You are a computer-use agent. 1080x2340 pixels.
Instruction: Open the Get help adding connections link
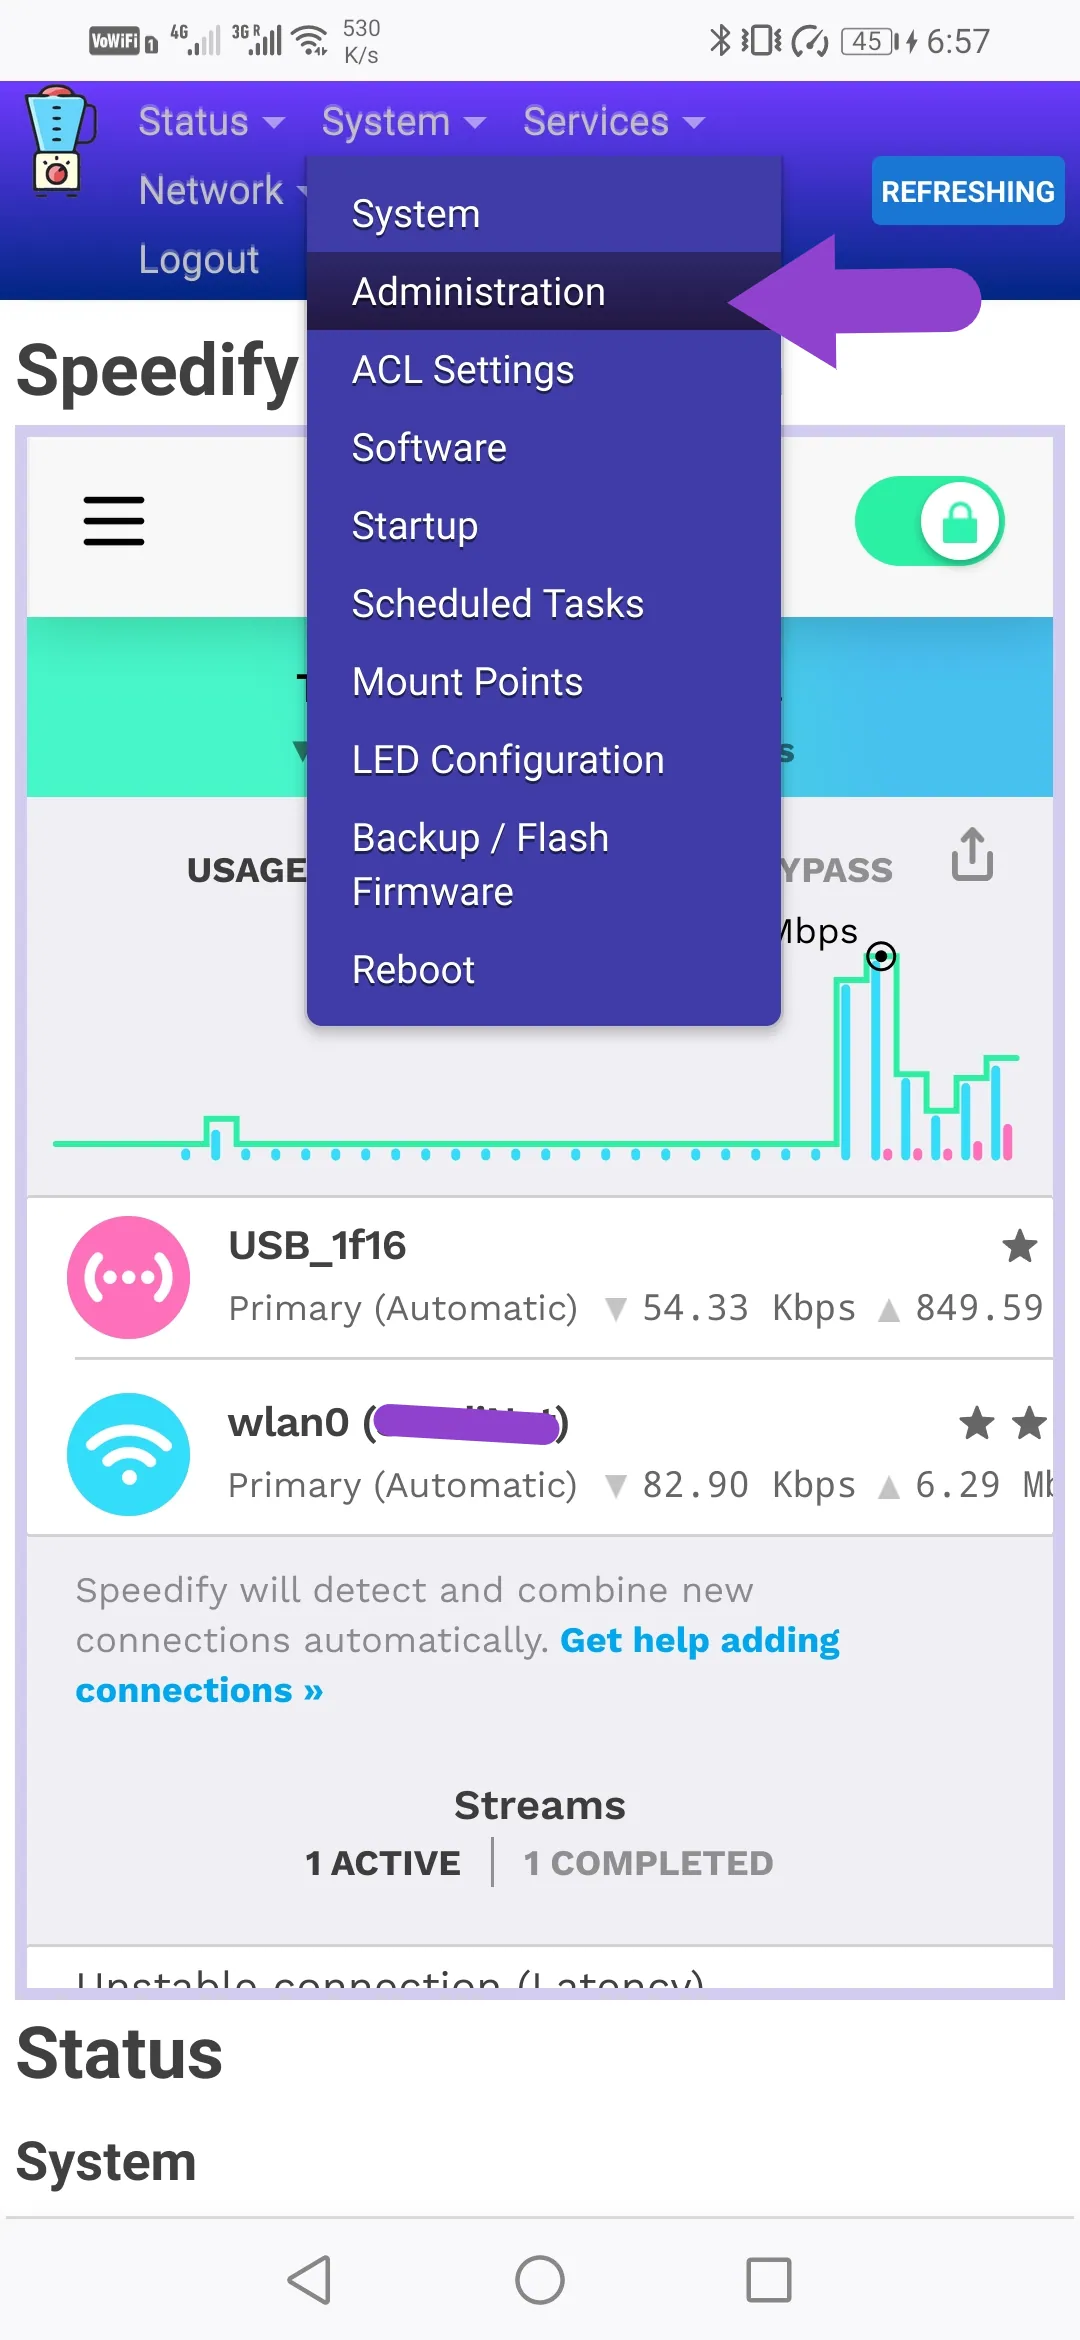click(458, 1665)
